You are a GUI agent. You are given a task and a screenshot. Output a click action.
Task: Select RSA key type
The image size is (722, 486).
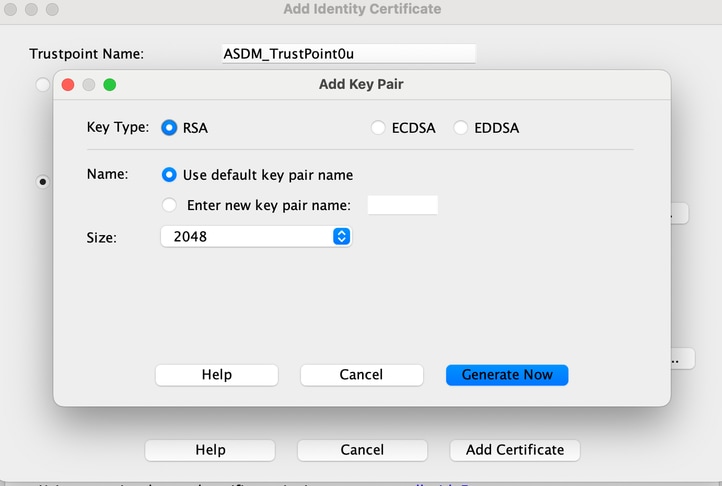tap(169, 128)
